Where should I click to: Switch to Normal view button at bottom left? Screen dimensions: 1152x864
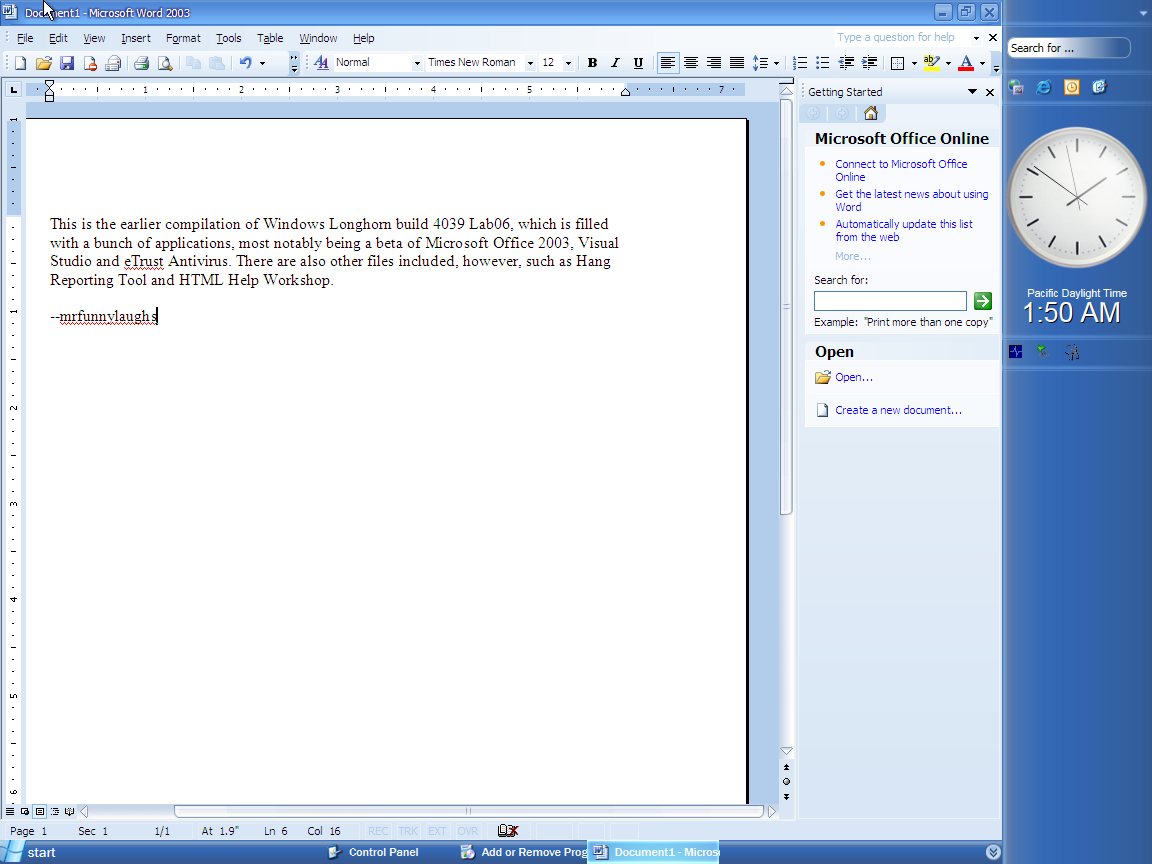10,811
